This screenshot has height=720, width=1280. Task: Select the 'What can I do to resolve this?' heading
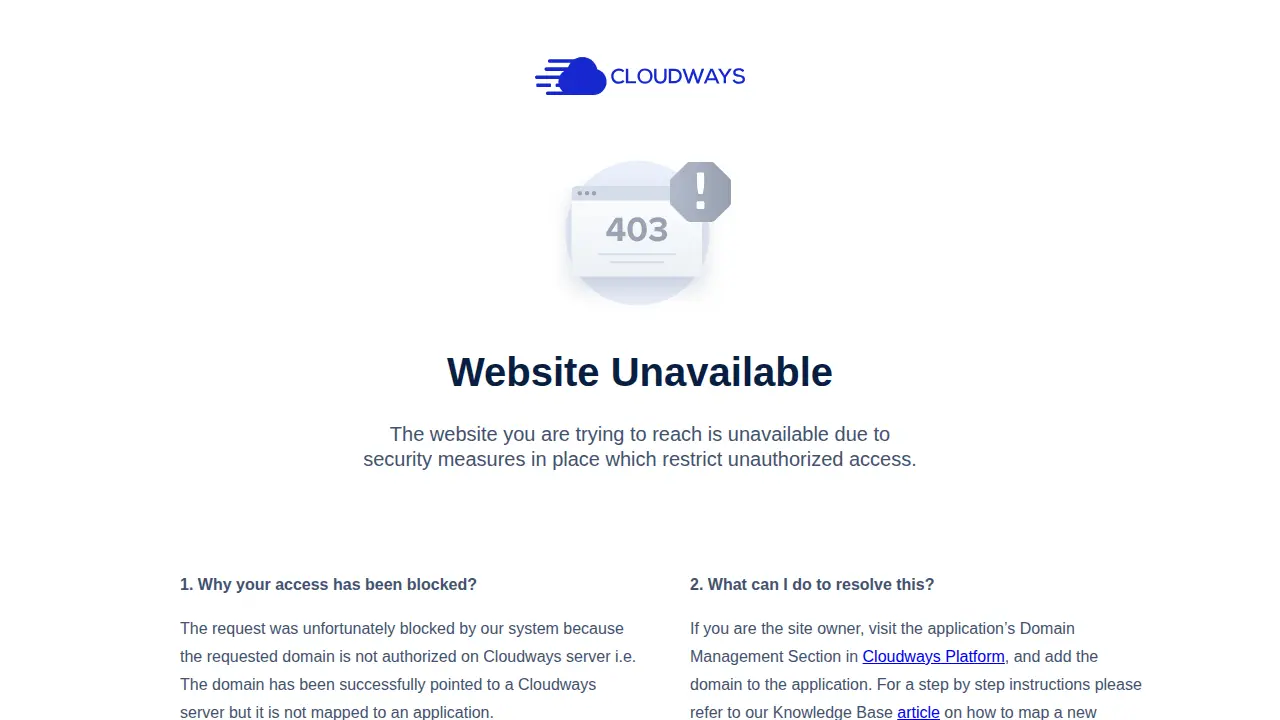pyautogui.click(x=812, y=584)
